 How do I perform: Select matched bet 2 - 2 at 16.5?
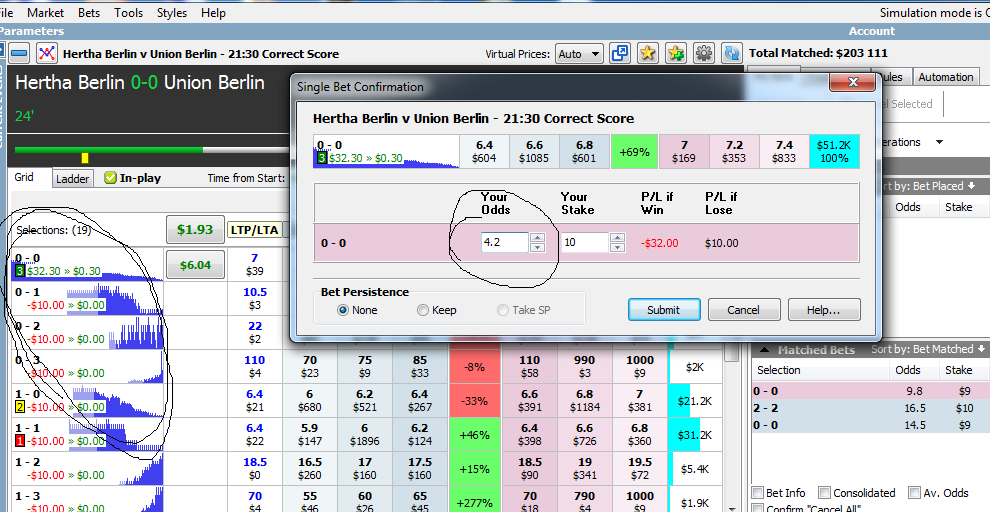pos(871,408)
